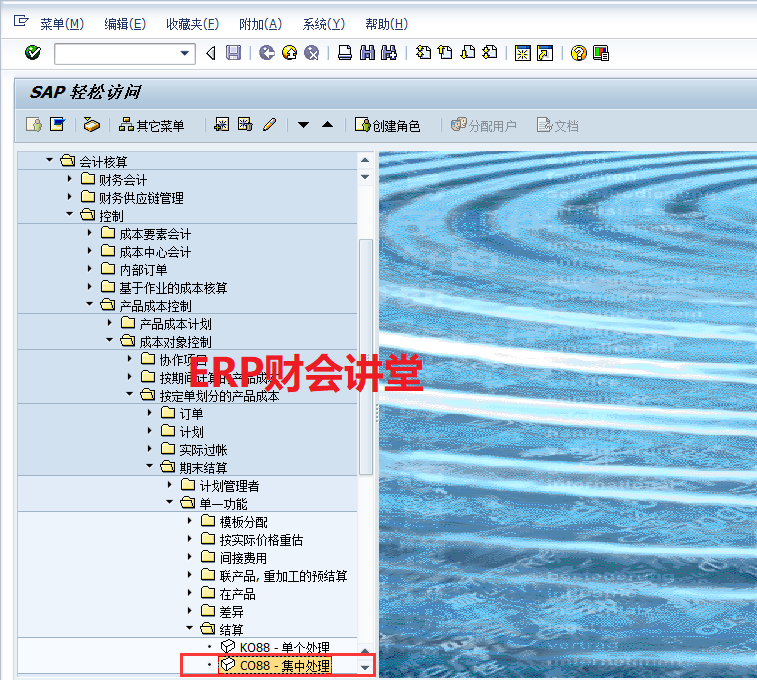757x680 pixels.
Task: Expand the 财务会计 folder node
Action: coord(69,179)
